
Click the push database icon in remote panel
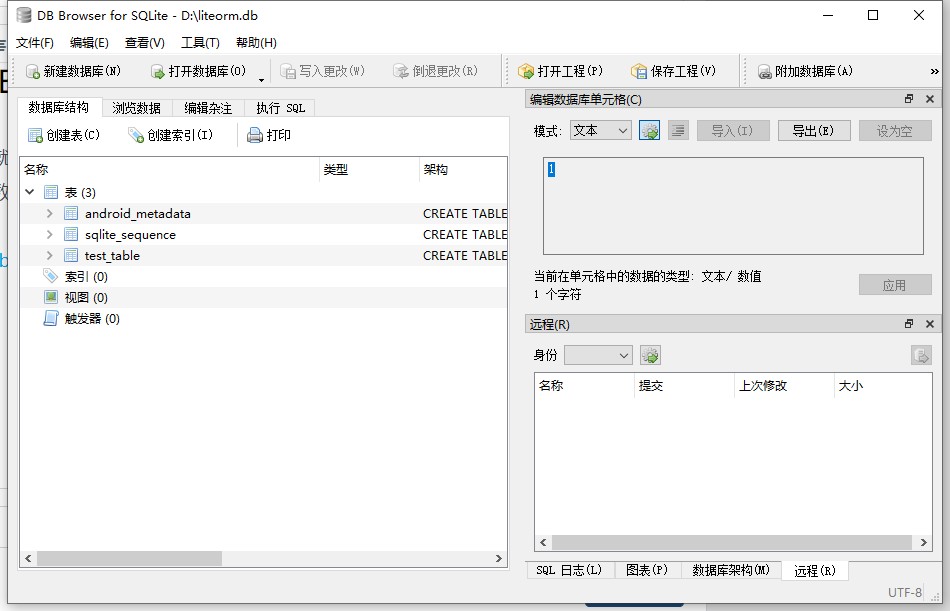coord(921,355)
